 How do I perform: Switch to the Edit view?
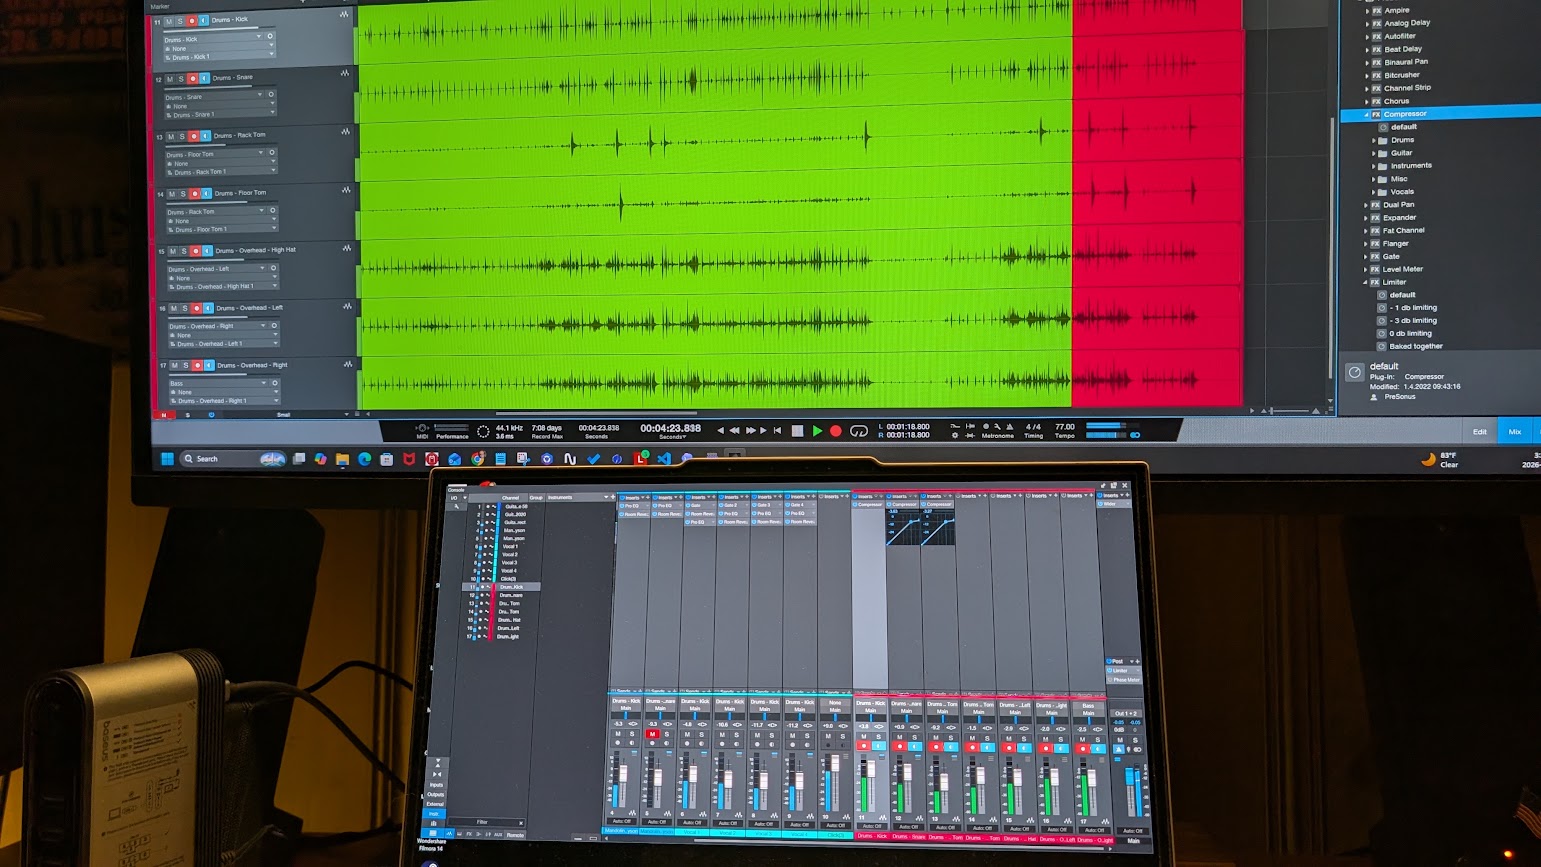click(1479, 432)
